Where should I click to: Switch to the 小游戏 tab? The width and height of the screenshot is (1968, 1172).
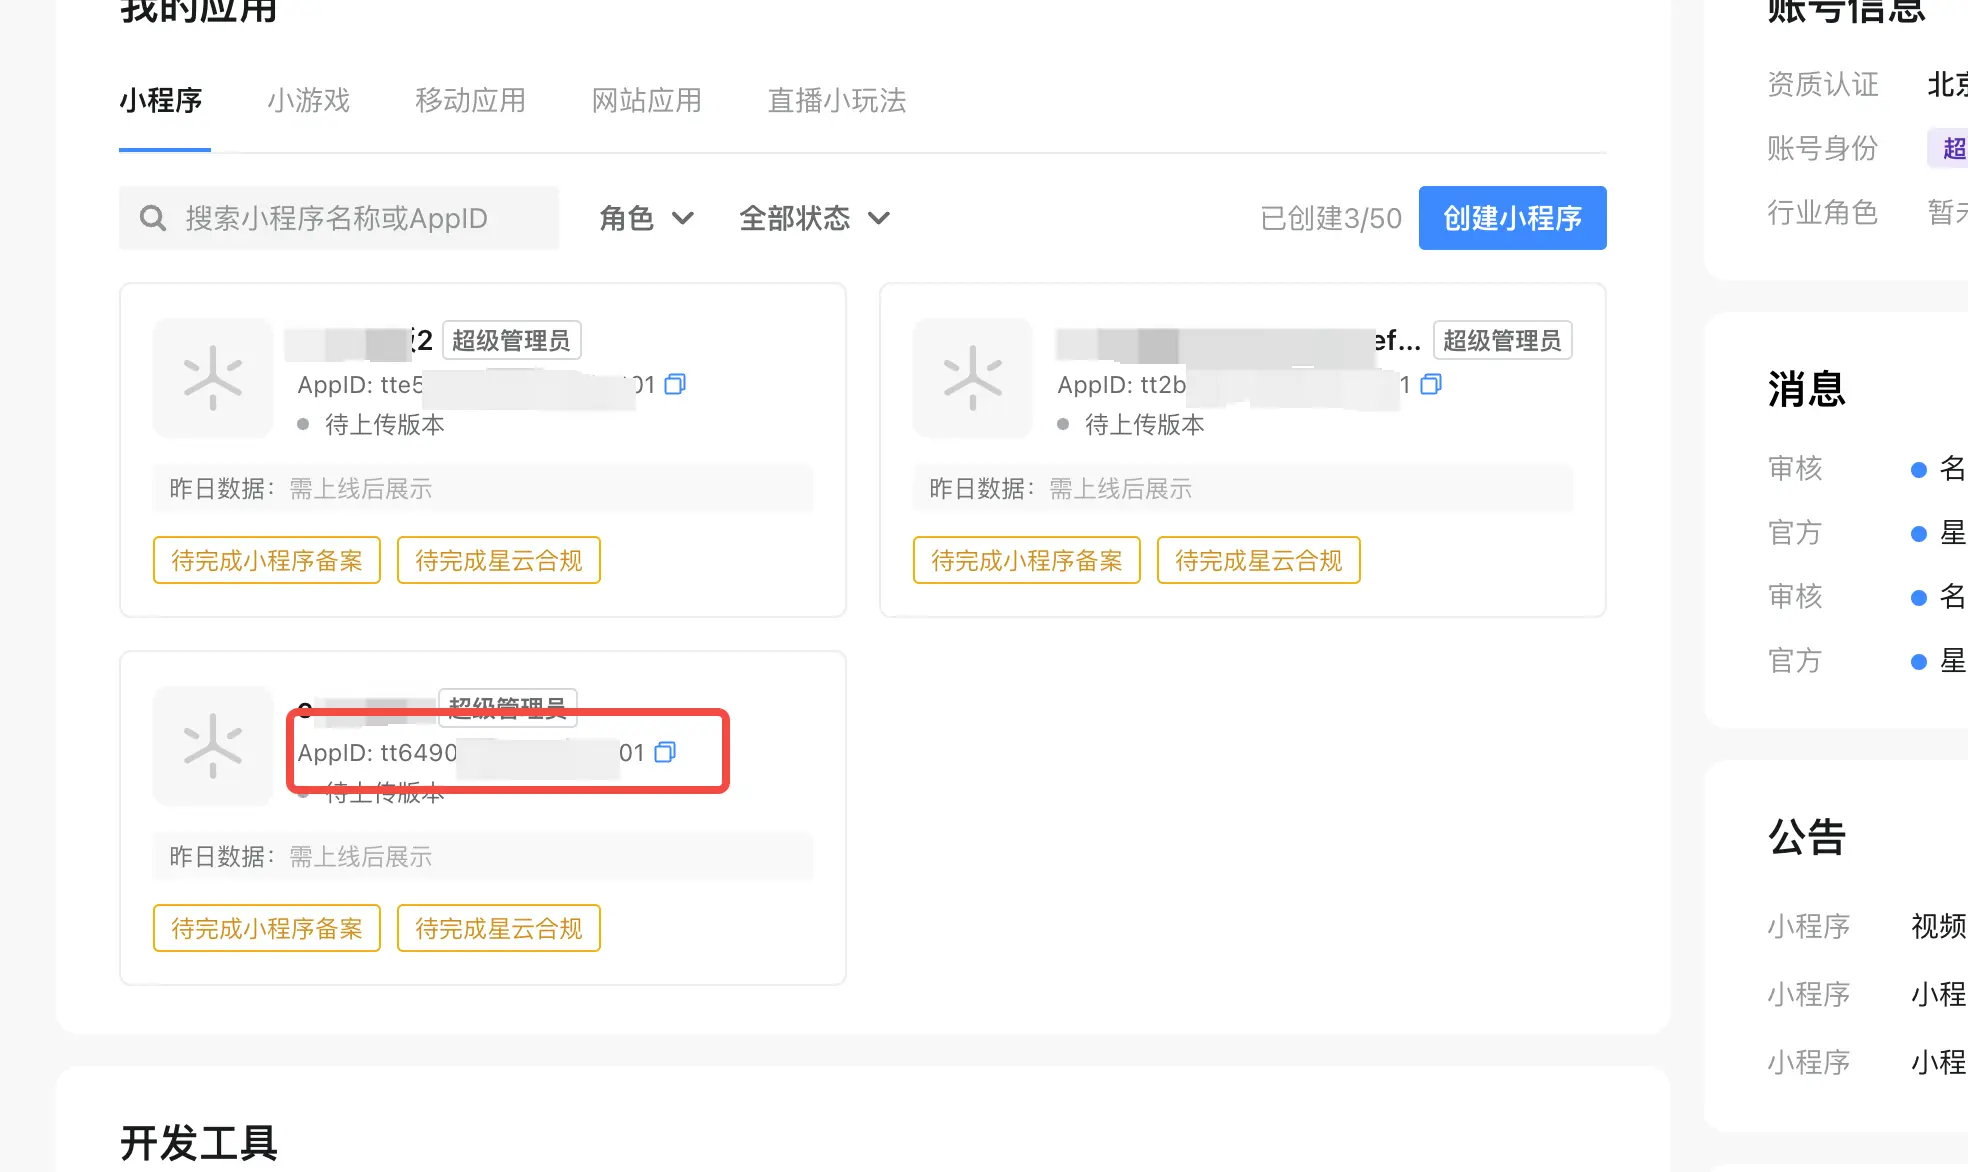coord(309,101)
